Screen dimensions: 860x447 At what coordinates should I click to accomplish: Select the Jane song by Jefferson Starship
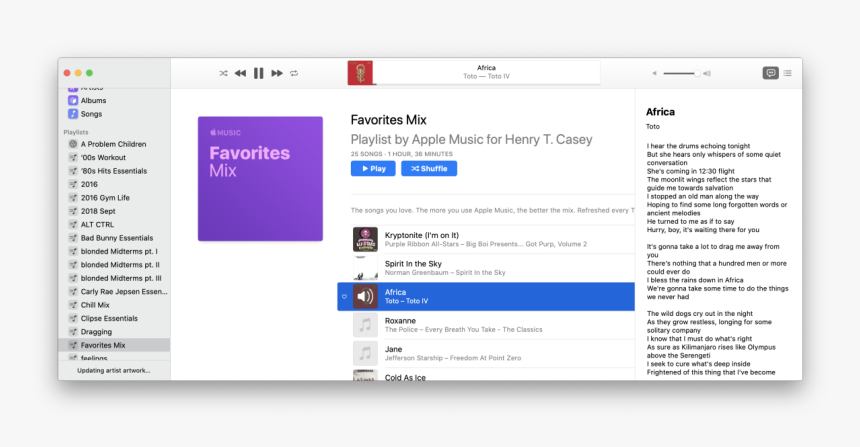486,353
